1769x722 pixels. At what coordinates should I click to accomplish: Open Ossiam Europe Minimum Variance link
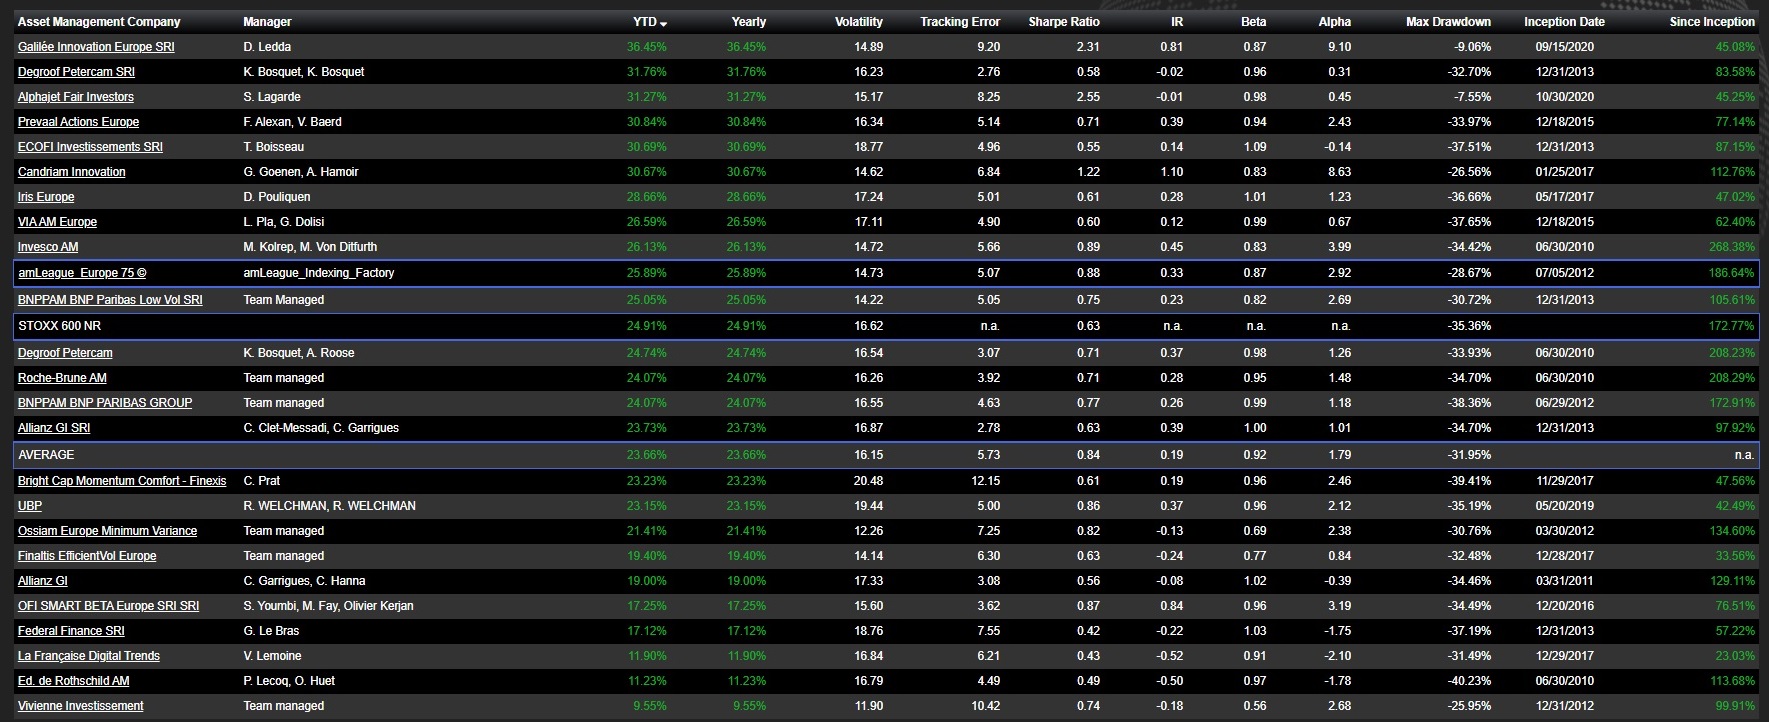coord(107,531)
